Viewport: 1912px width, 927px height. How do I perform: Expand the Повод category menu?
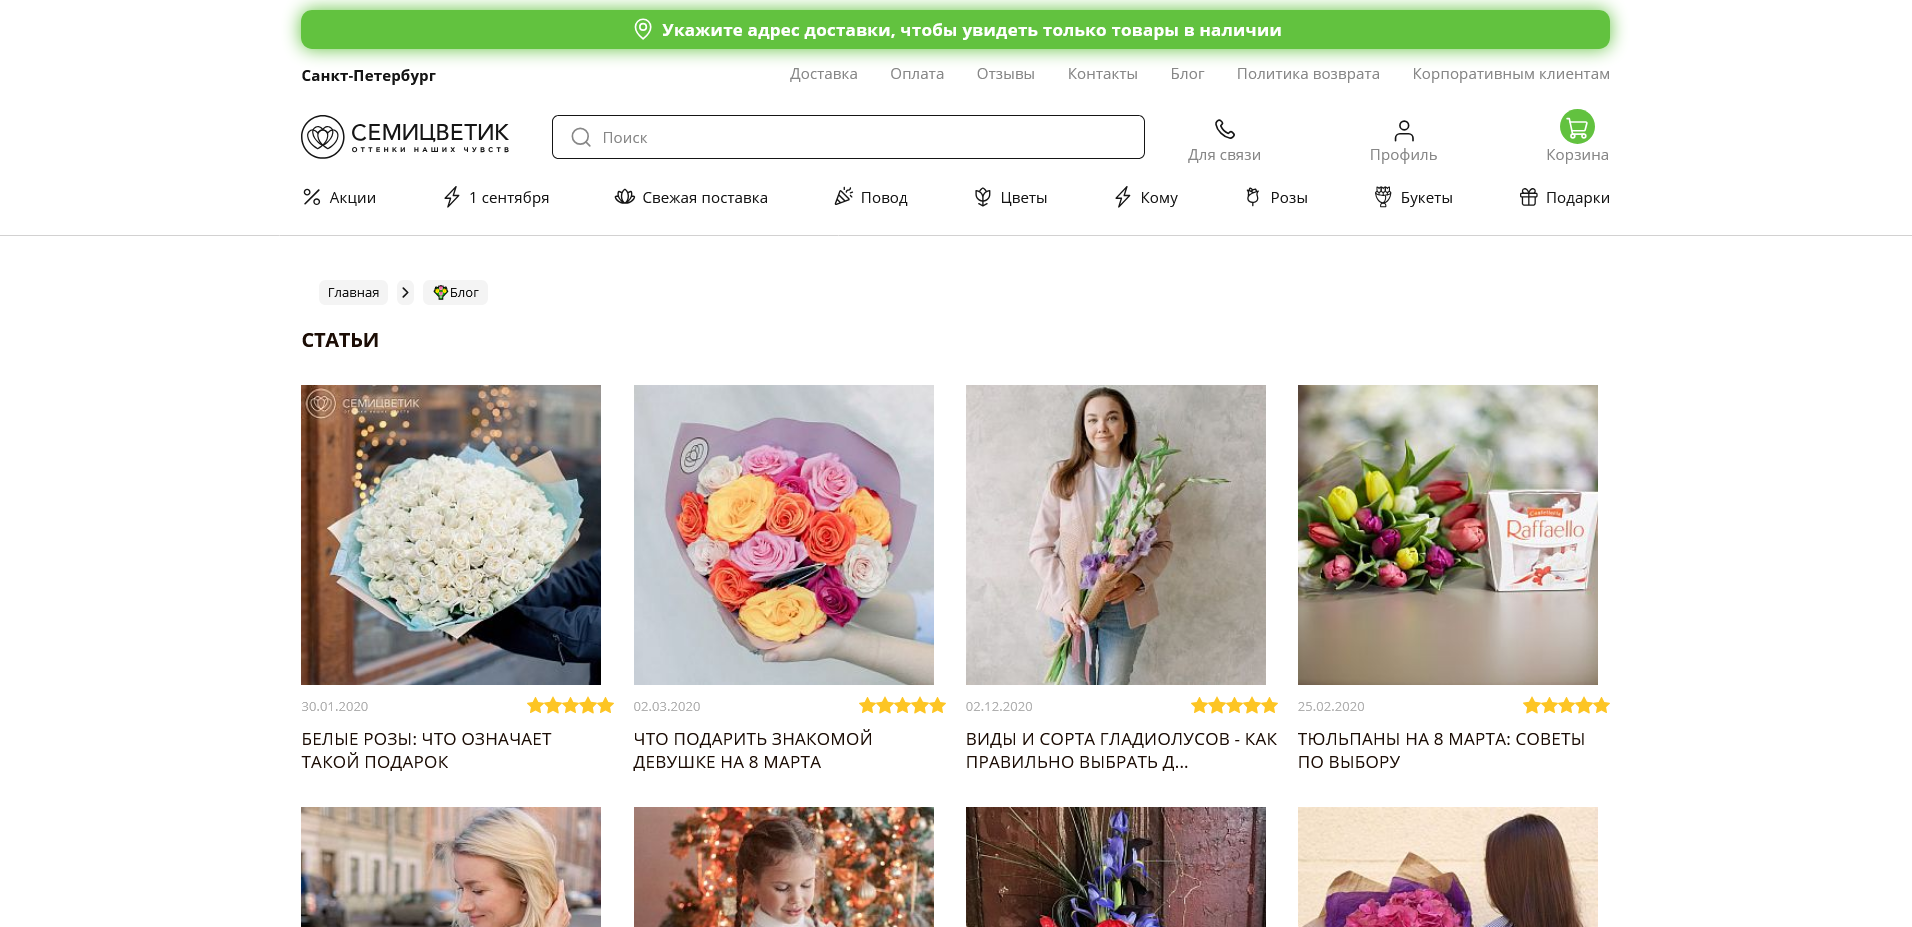(x=871, y=198)
